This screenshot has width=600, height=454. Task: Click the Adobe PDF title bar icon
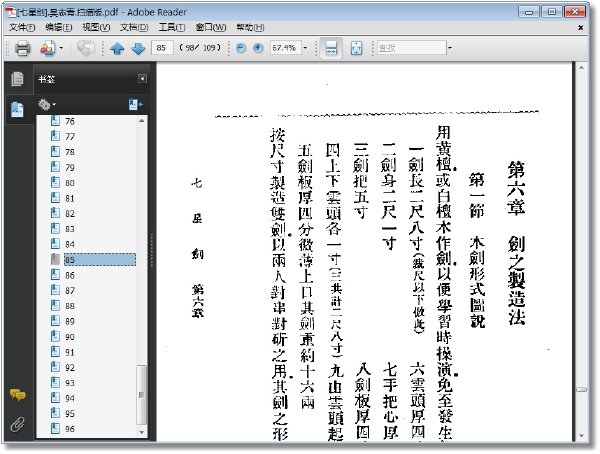[11, 11]
